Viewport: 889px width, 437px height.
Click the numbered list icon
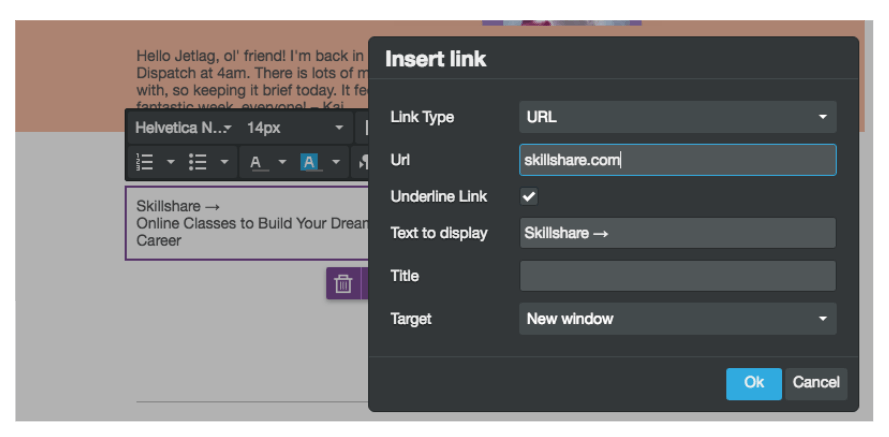144,162
